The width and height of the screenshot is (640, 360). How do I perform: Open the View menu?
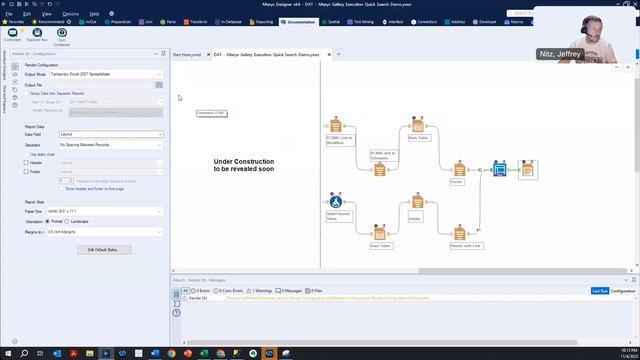point(47,14)
